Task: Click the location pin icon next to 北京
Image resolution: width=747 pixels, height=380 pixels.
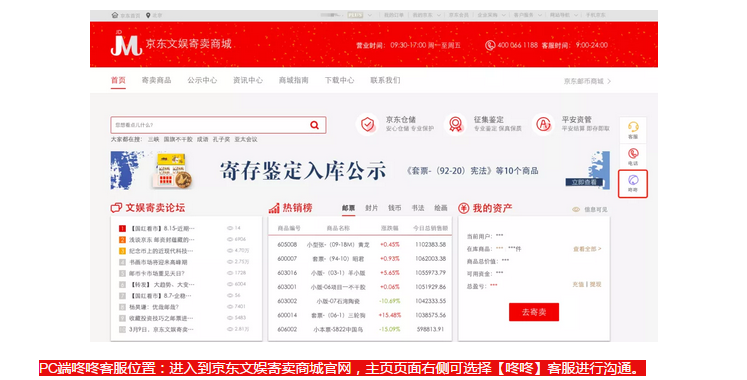Action: [148, 15]
